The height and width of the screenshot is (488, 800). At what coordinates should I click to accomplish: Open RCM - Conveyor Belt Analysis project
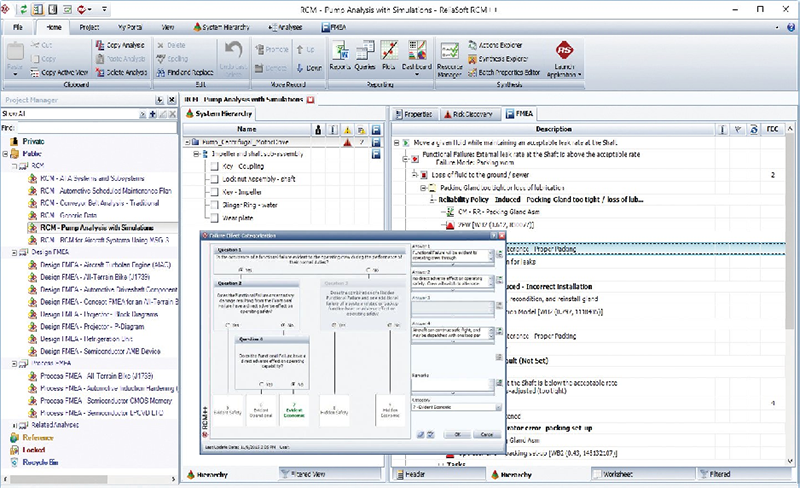coord(100,203)
